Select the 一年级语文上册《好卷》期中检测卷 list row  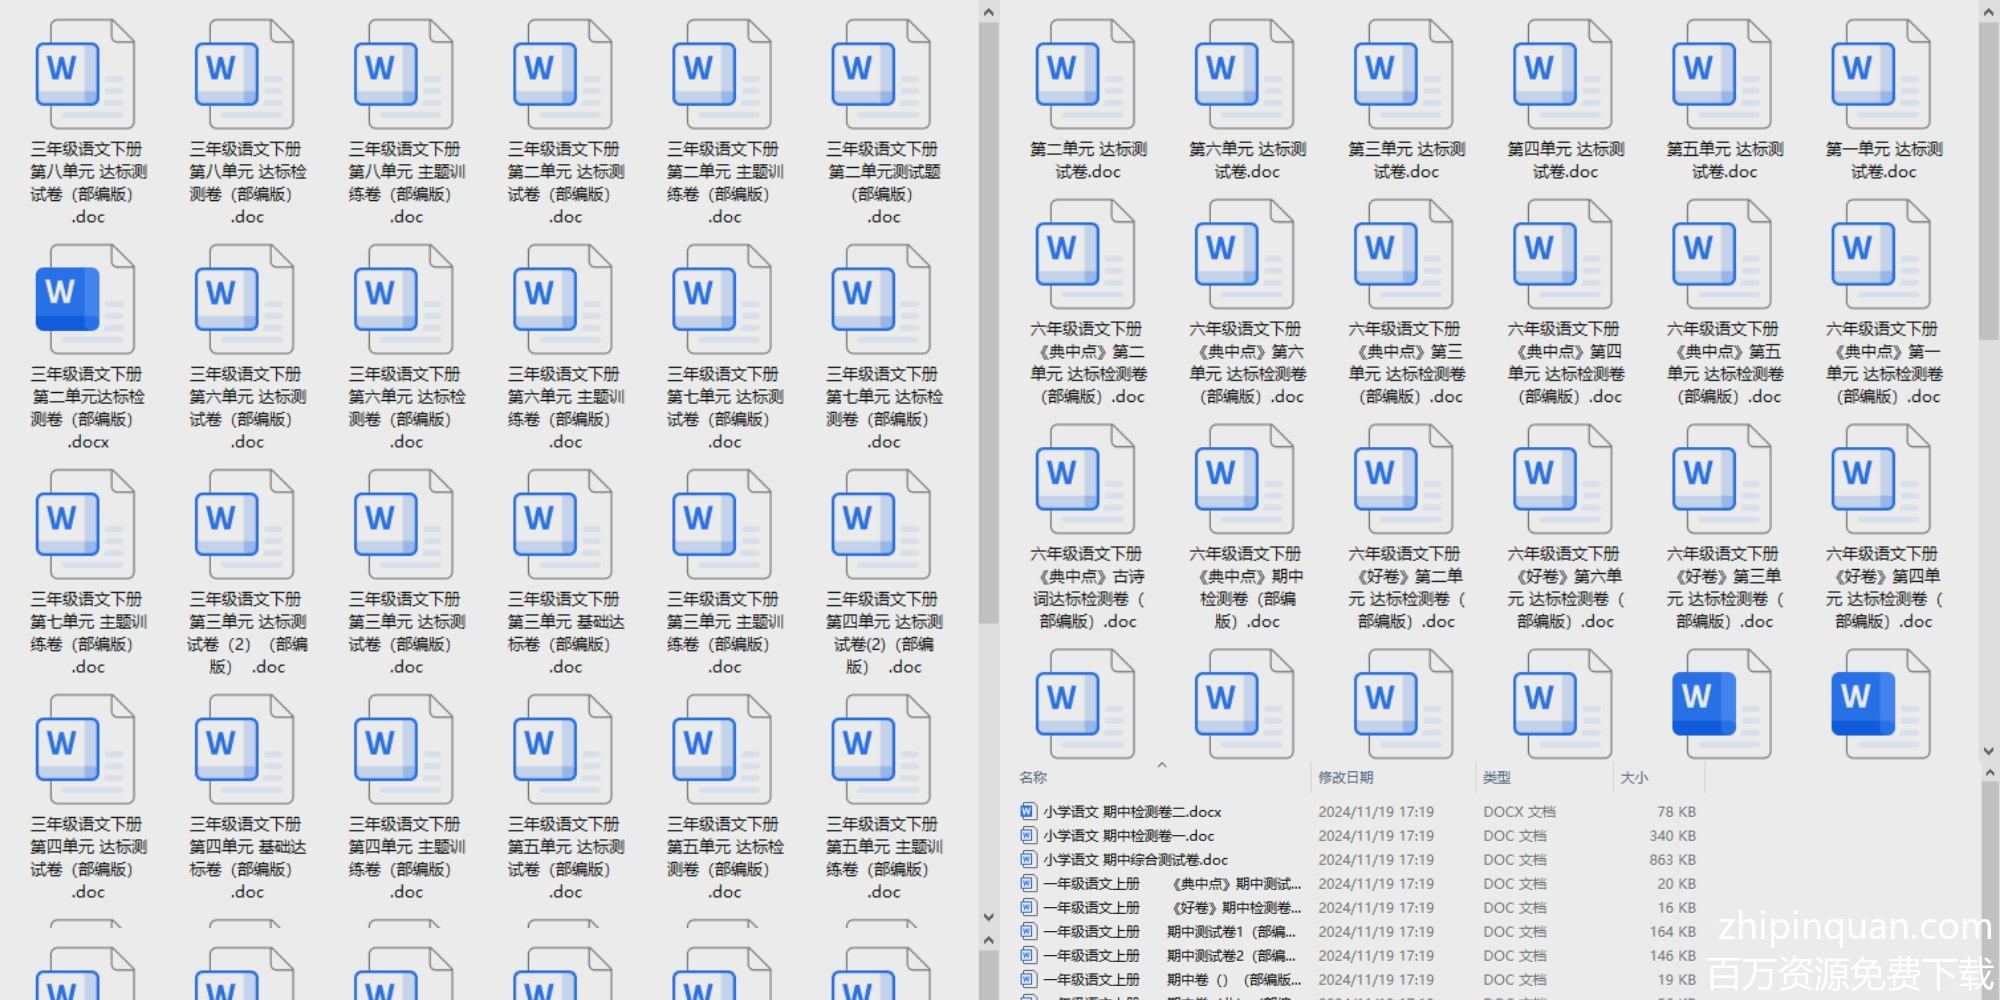click(1358, 908)
